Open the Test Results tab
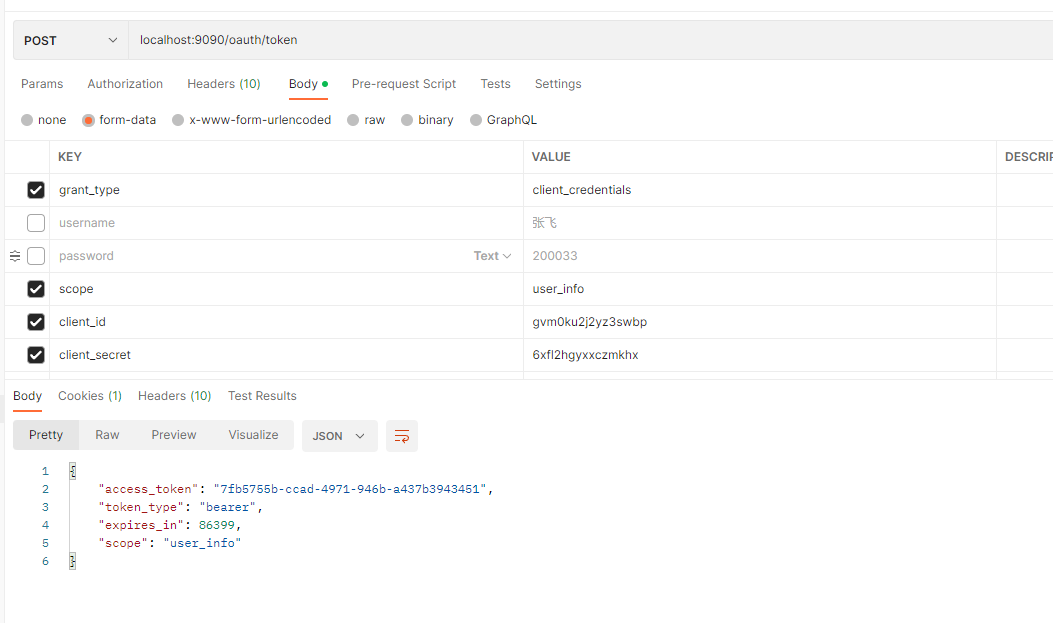 262,396
